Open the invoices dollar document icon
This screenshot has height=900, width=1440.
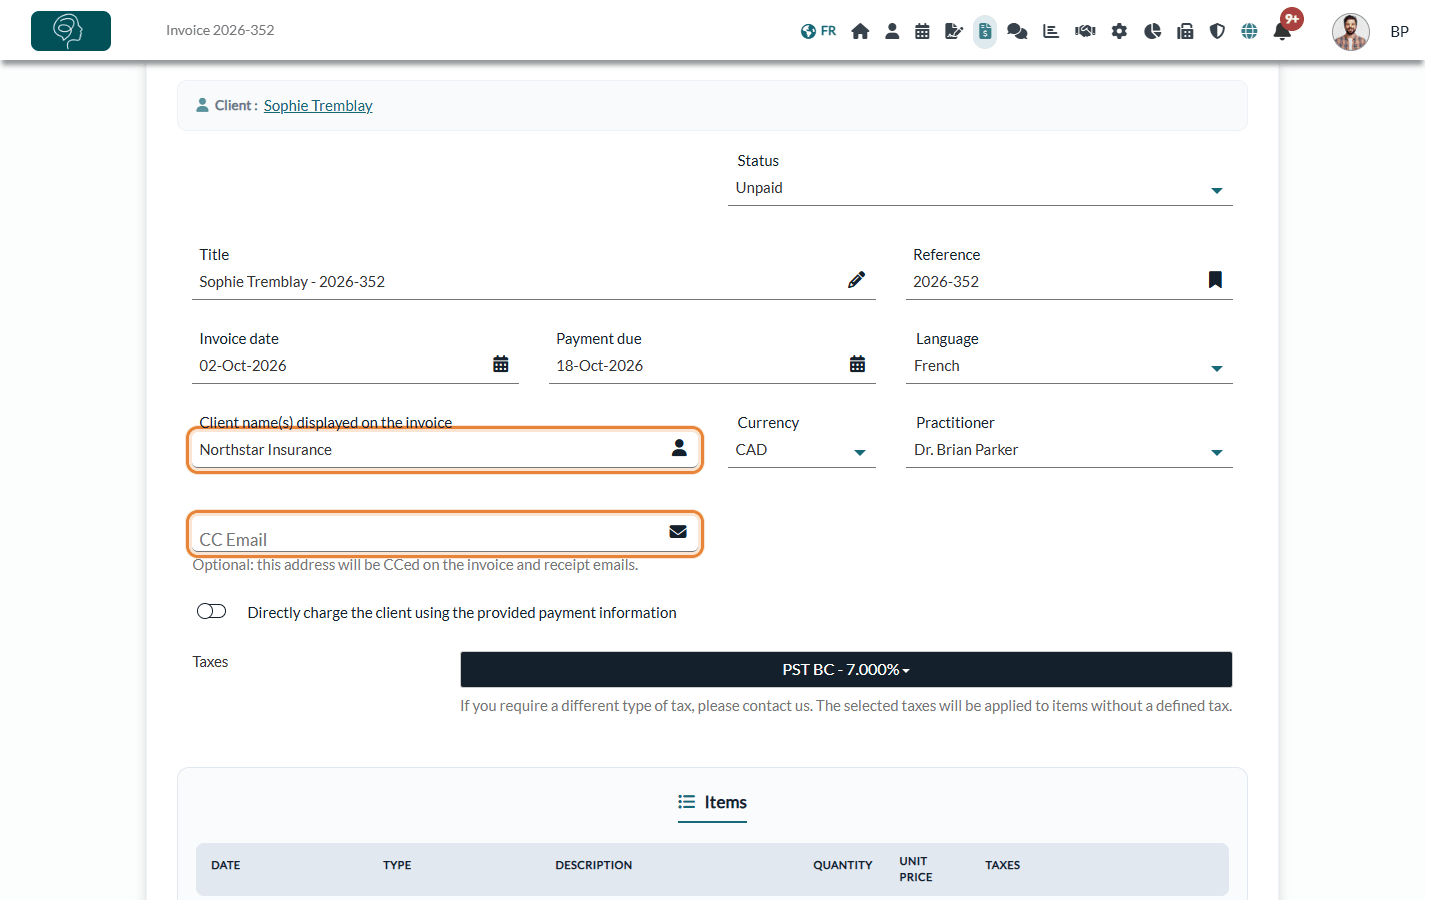(985, 31)
